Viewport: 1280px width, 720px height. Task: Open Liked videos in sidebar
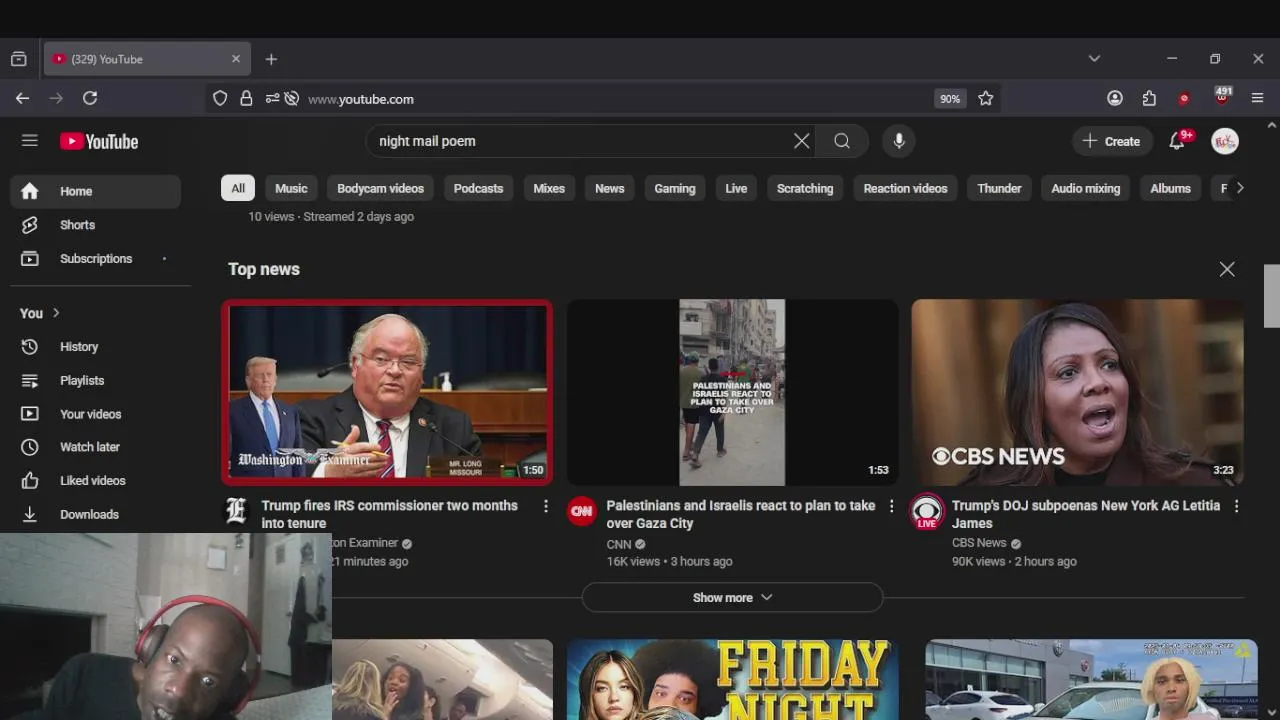(95, 481)
